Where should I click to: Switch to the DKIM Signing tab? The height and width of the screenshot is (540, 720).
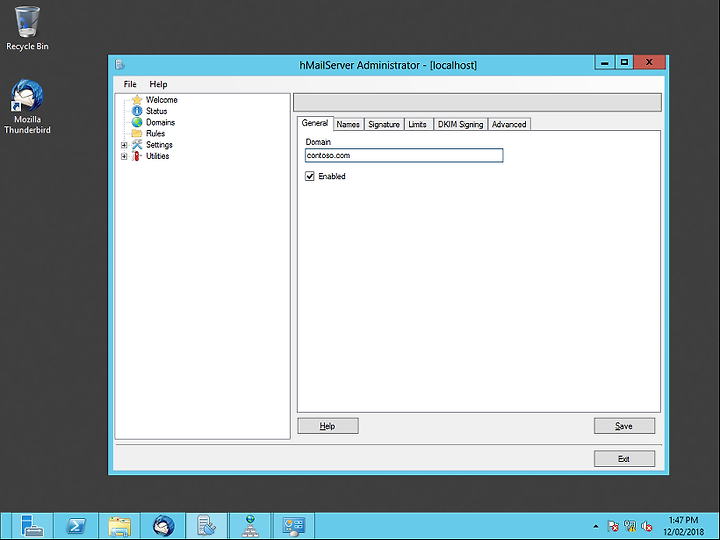(x=460, y=124)
